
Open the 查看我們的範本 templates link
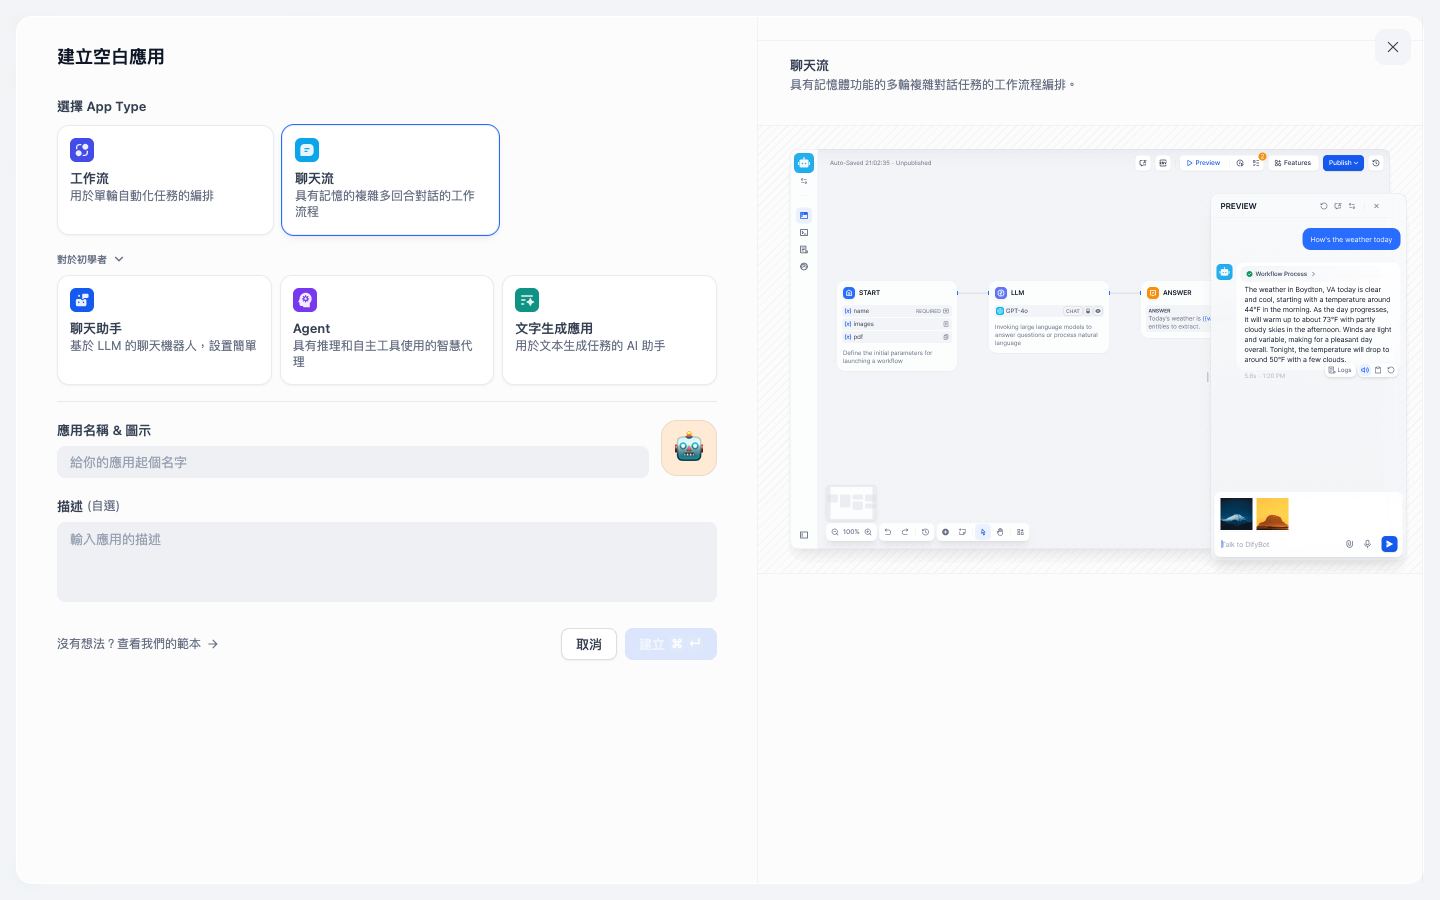(138, 644)
